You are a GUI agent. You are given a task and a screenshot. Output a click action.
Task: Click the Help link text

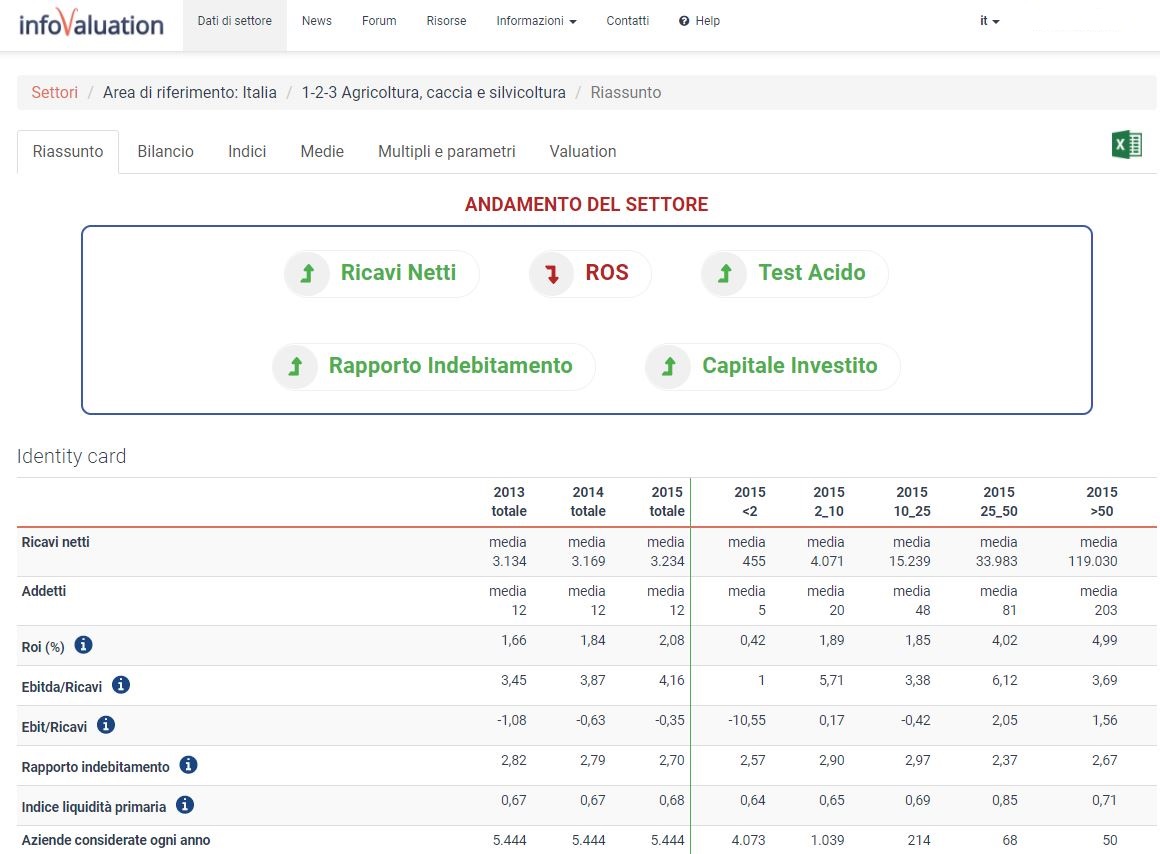(x=707, y=21)
